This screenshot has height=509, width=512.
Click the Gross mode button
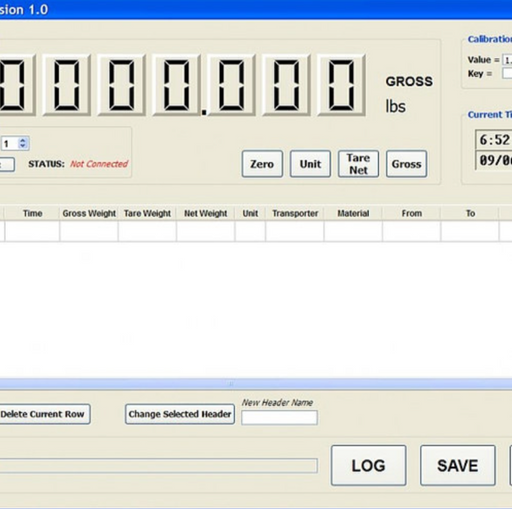click(406, 164)
